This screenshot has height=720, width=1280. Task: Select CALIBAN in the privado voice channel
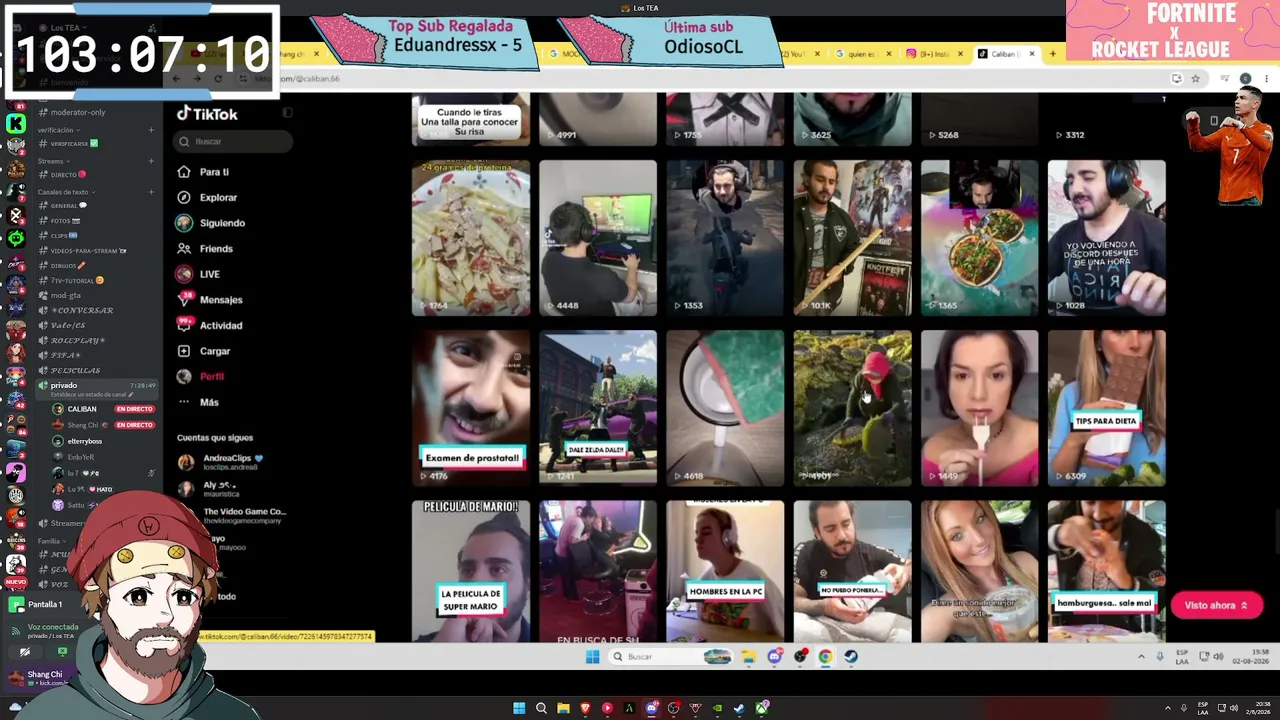point(103,409)
